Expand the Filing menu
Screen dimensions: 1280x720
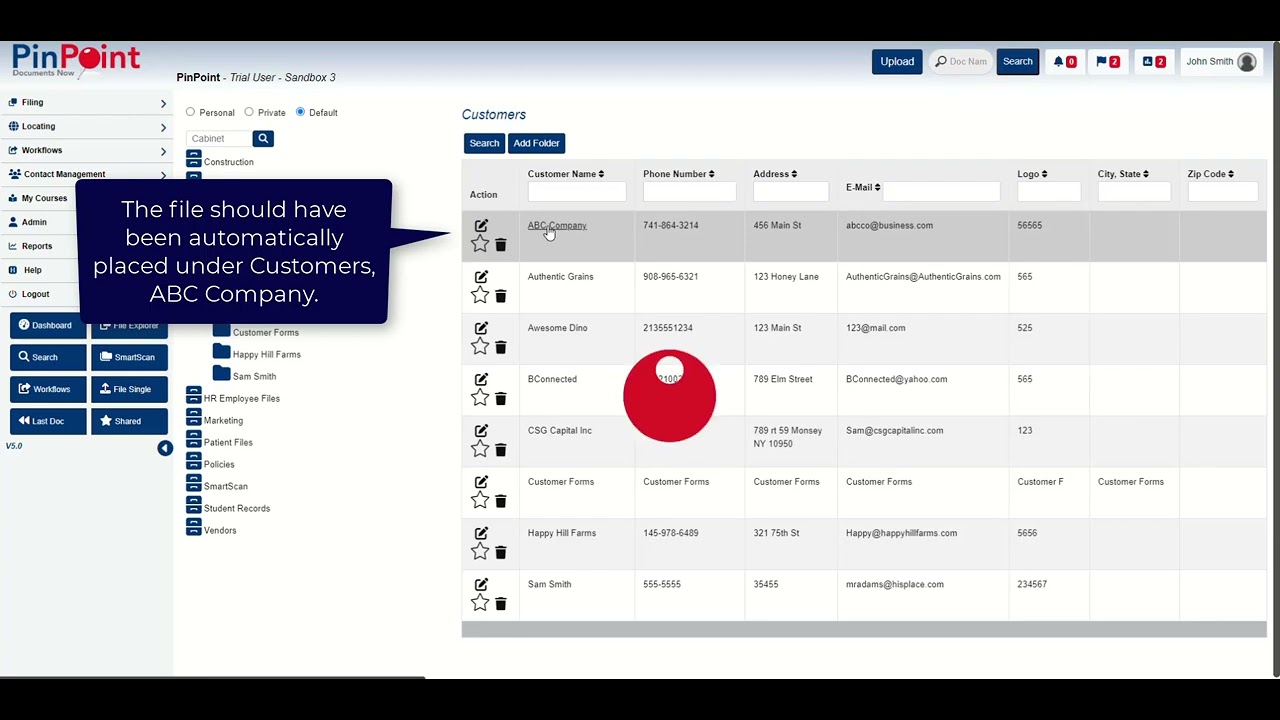coord(87,102)
